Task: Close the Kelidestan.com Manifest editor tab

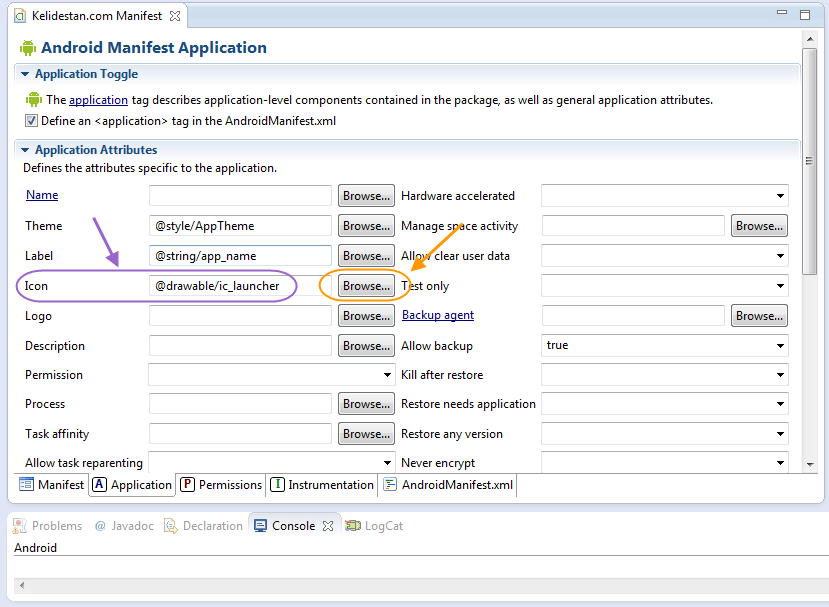Action: 175,16
